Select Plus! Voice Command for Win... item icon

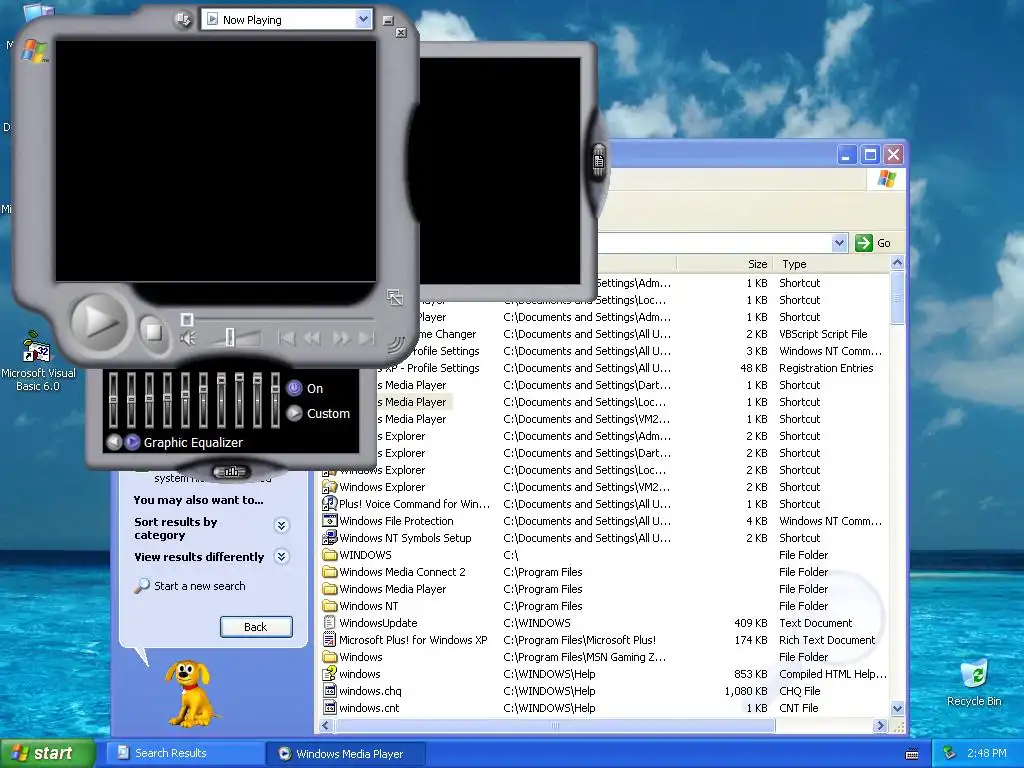coord(330,504)
